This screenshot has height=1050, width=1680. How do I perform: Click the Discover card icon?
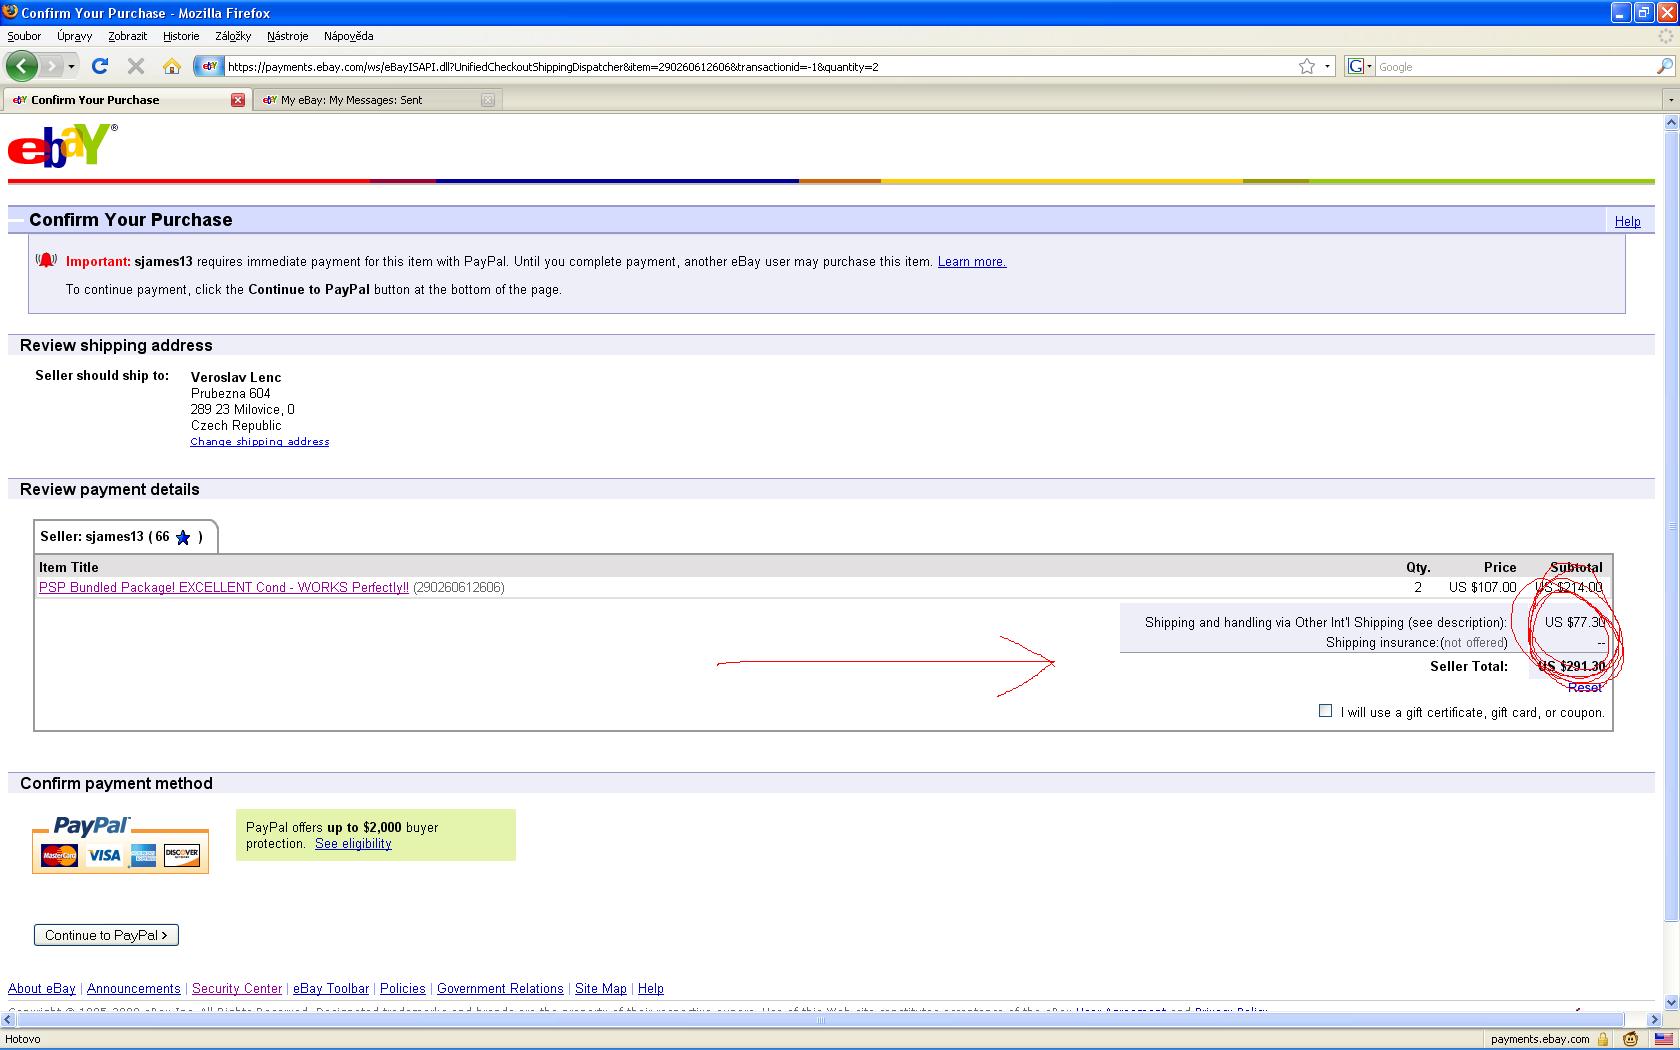click(x=182, y=856)
